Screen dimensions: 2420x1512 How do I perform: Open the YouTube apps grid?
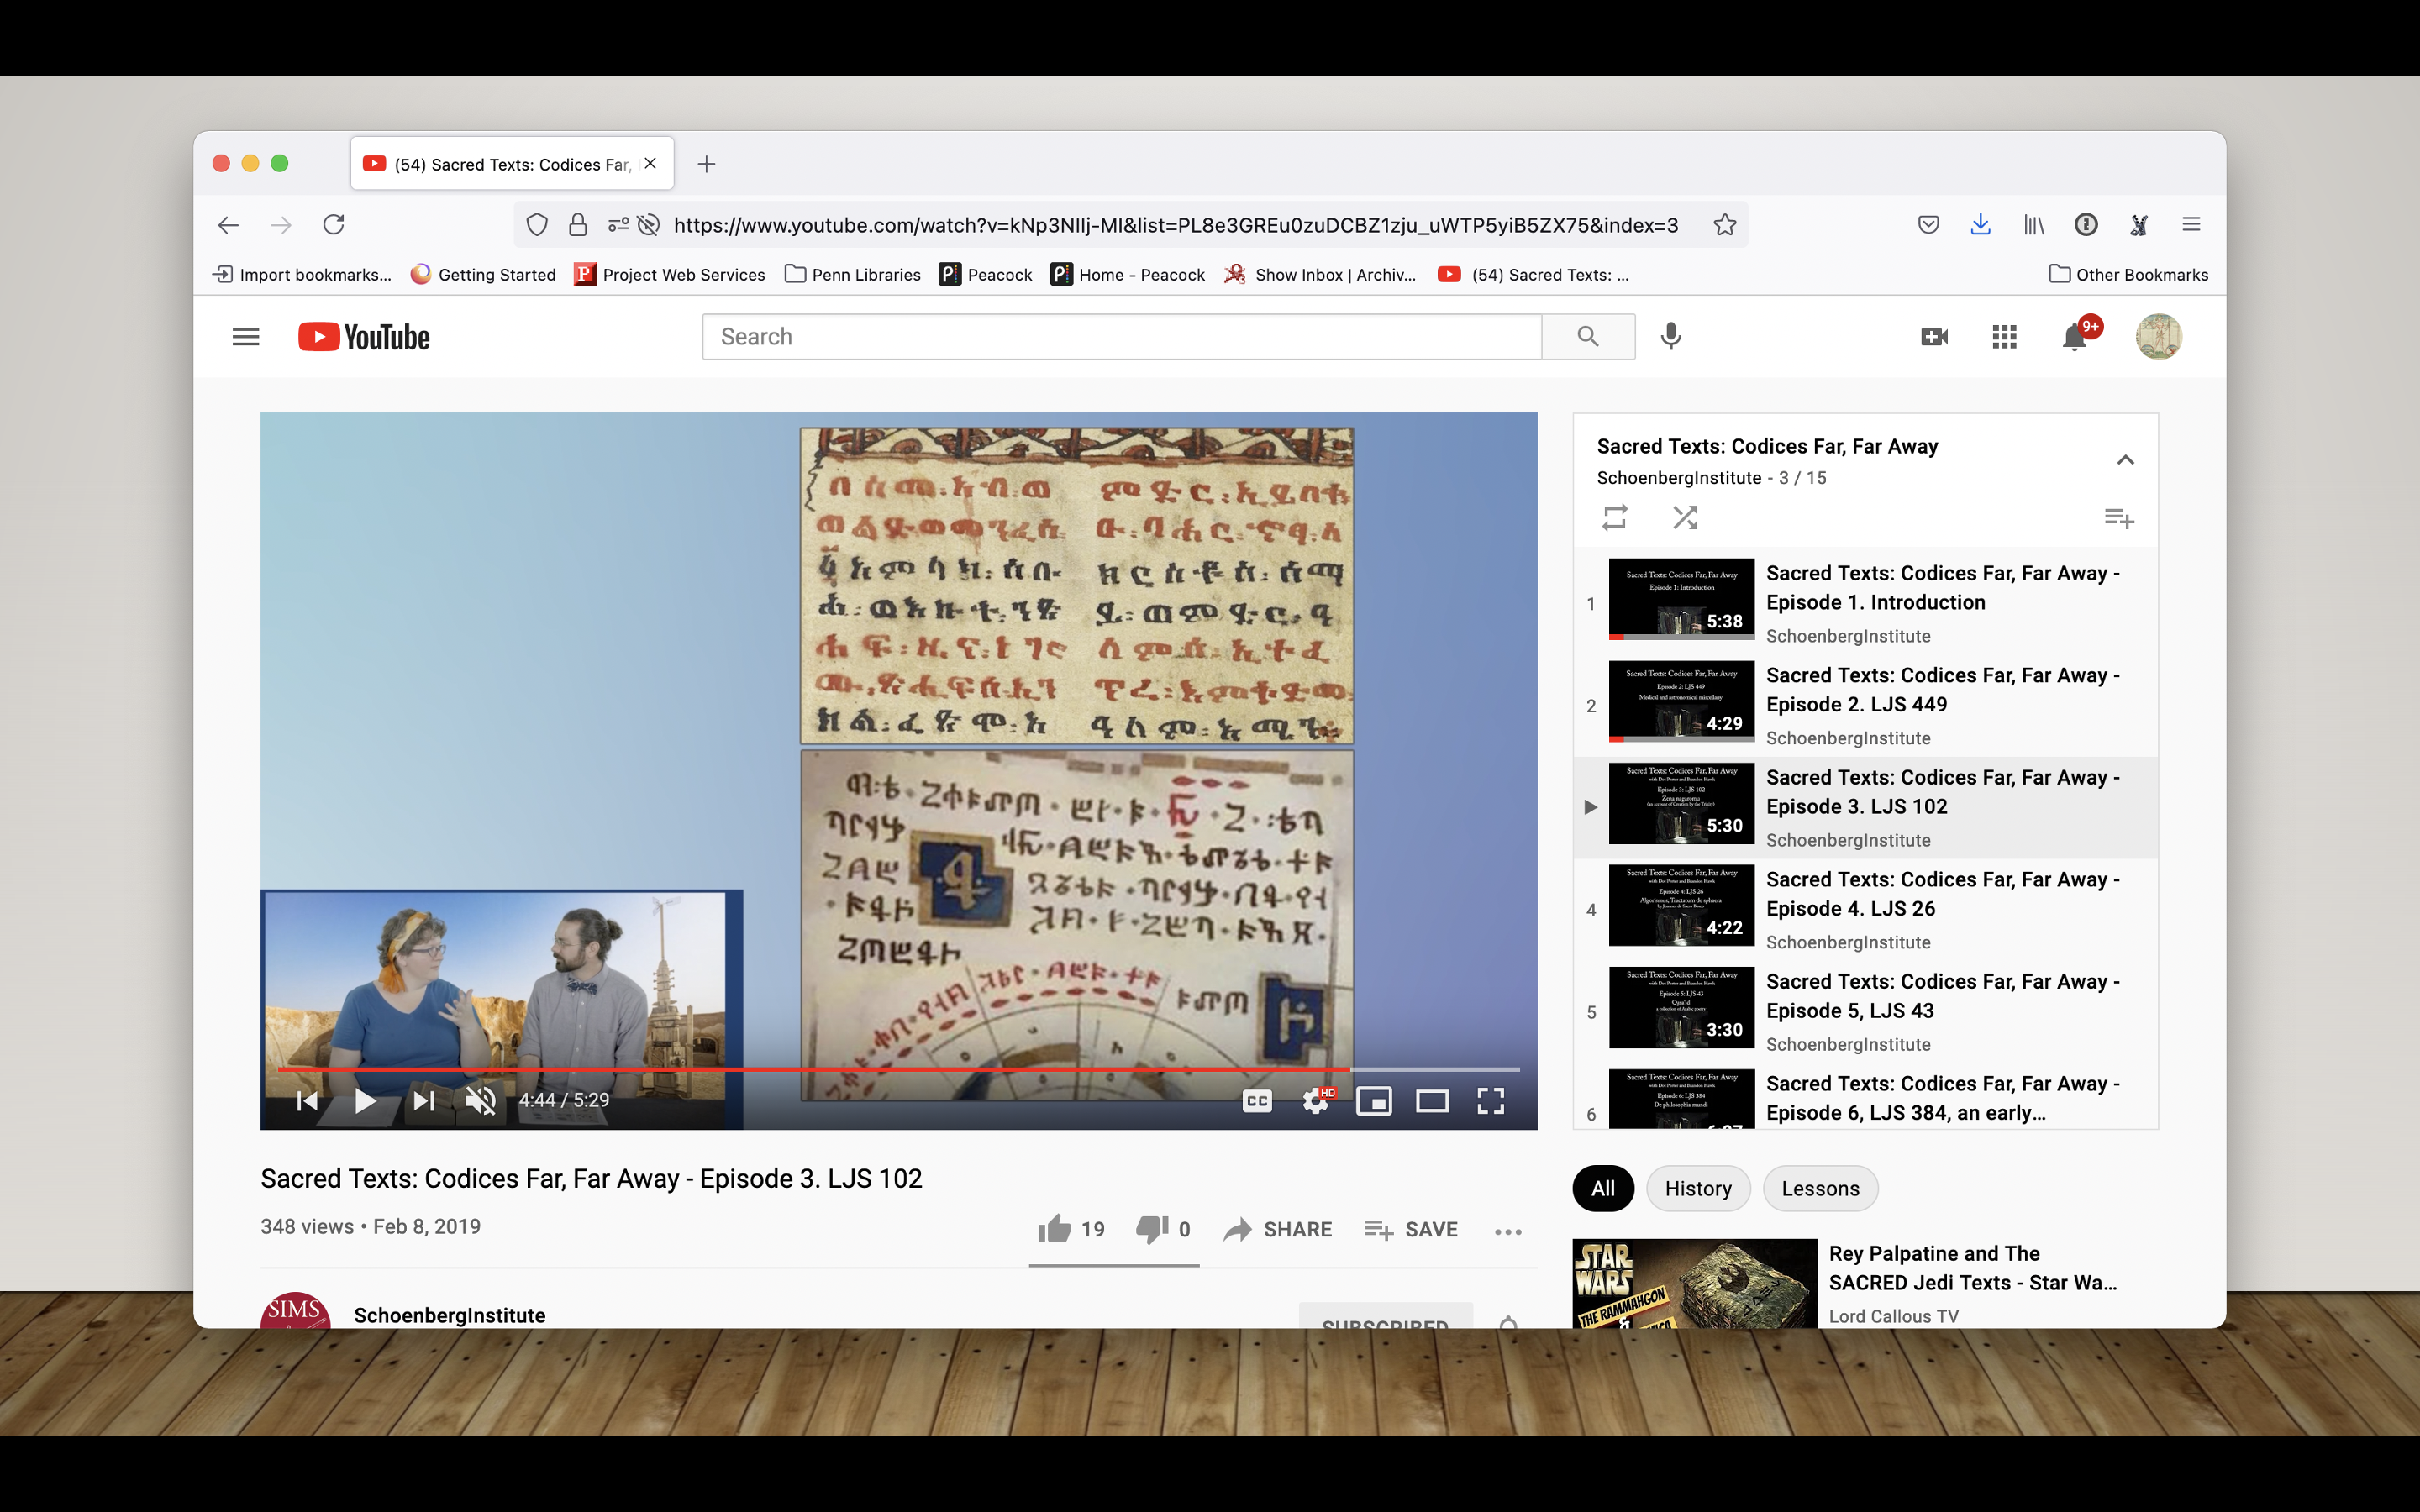pyautogui.click(x=2004, y=337)
